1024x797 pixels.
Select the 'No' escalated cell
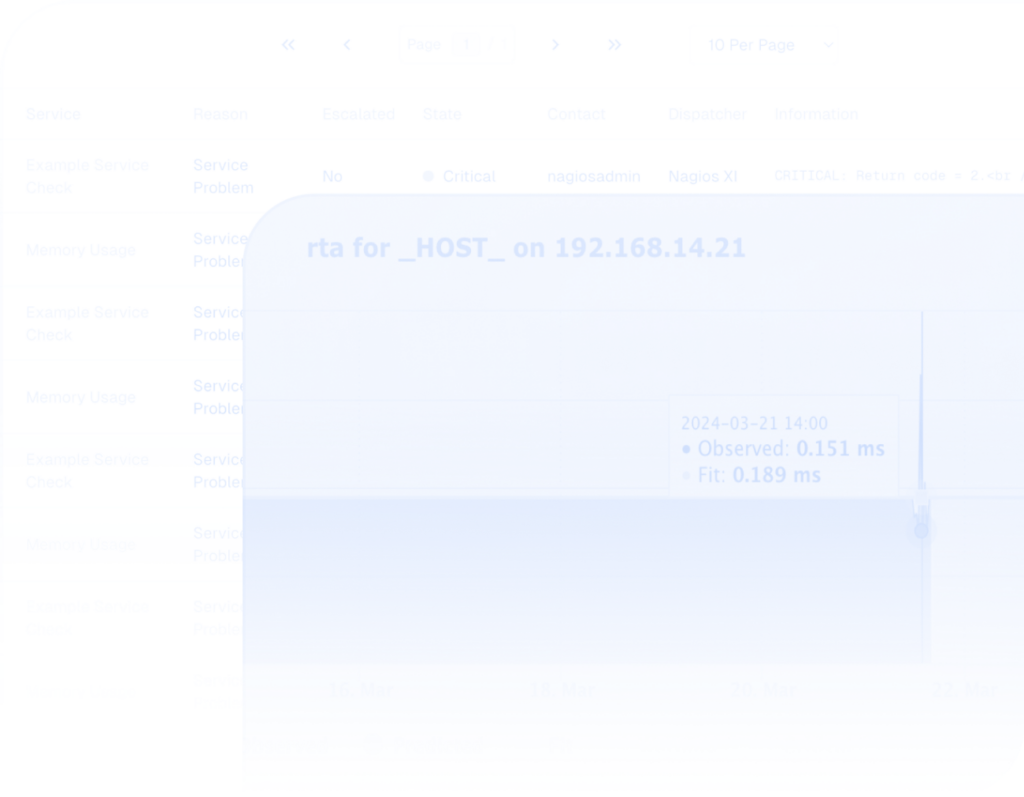coord(332,176)
